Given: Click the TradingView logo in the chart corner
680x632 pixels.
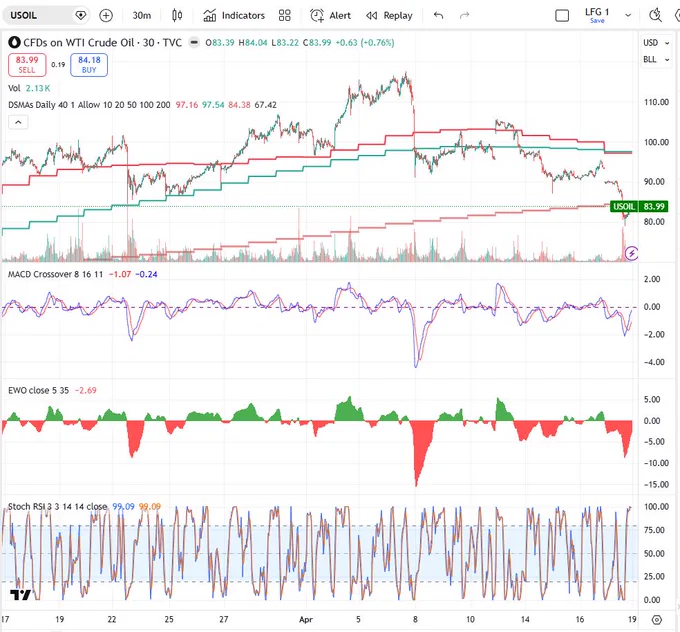Looking at the screenshot, I should tap(20, 594).
